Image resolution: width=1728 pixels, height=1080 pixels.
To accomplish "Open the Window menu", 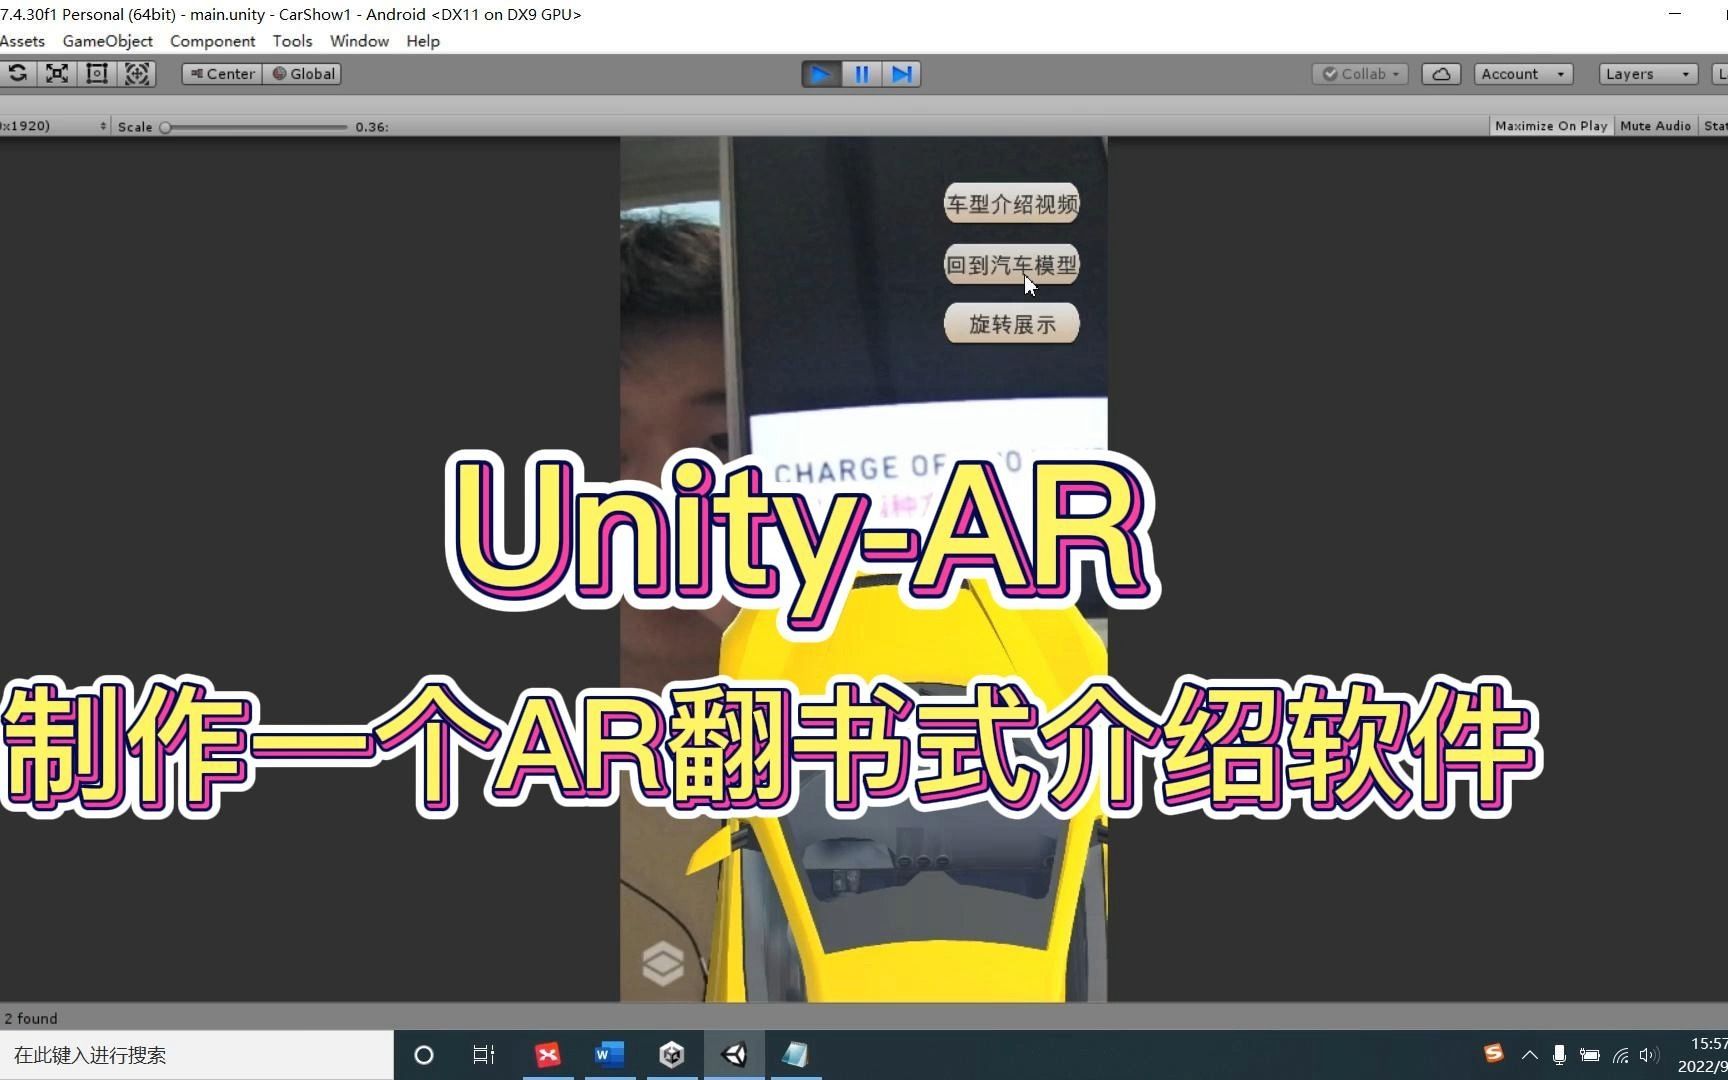I will [359, 41].
